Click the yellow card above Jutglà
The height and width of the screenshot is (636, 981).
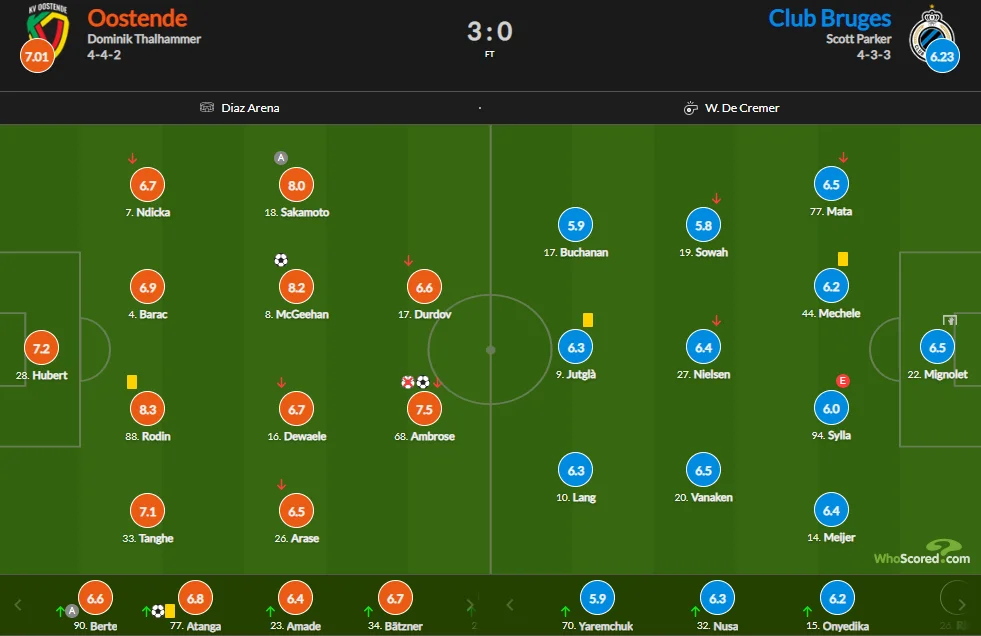(588, 320)
